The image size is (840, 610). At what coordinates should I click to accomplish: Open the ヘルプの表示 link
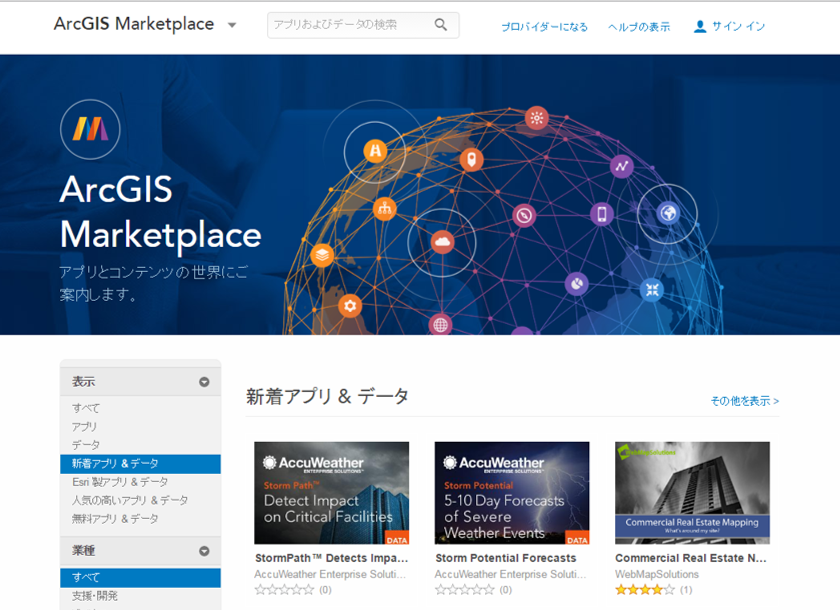[639, 27]
